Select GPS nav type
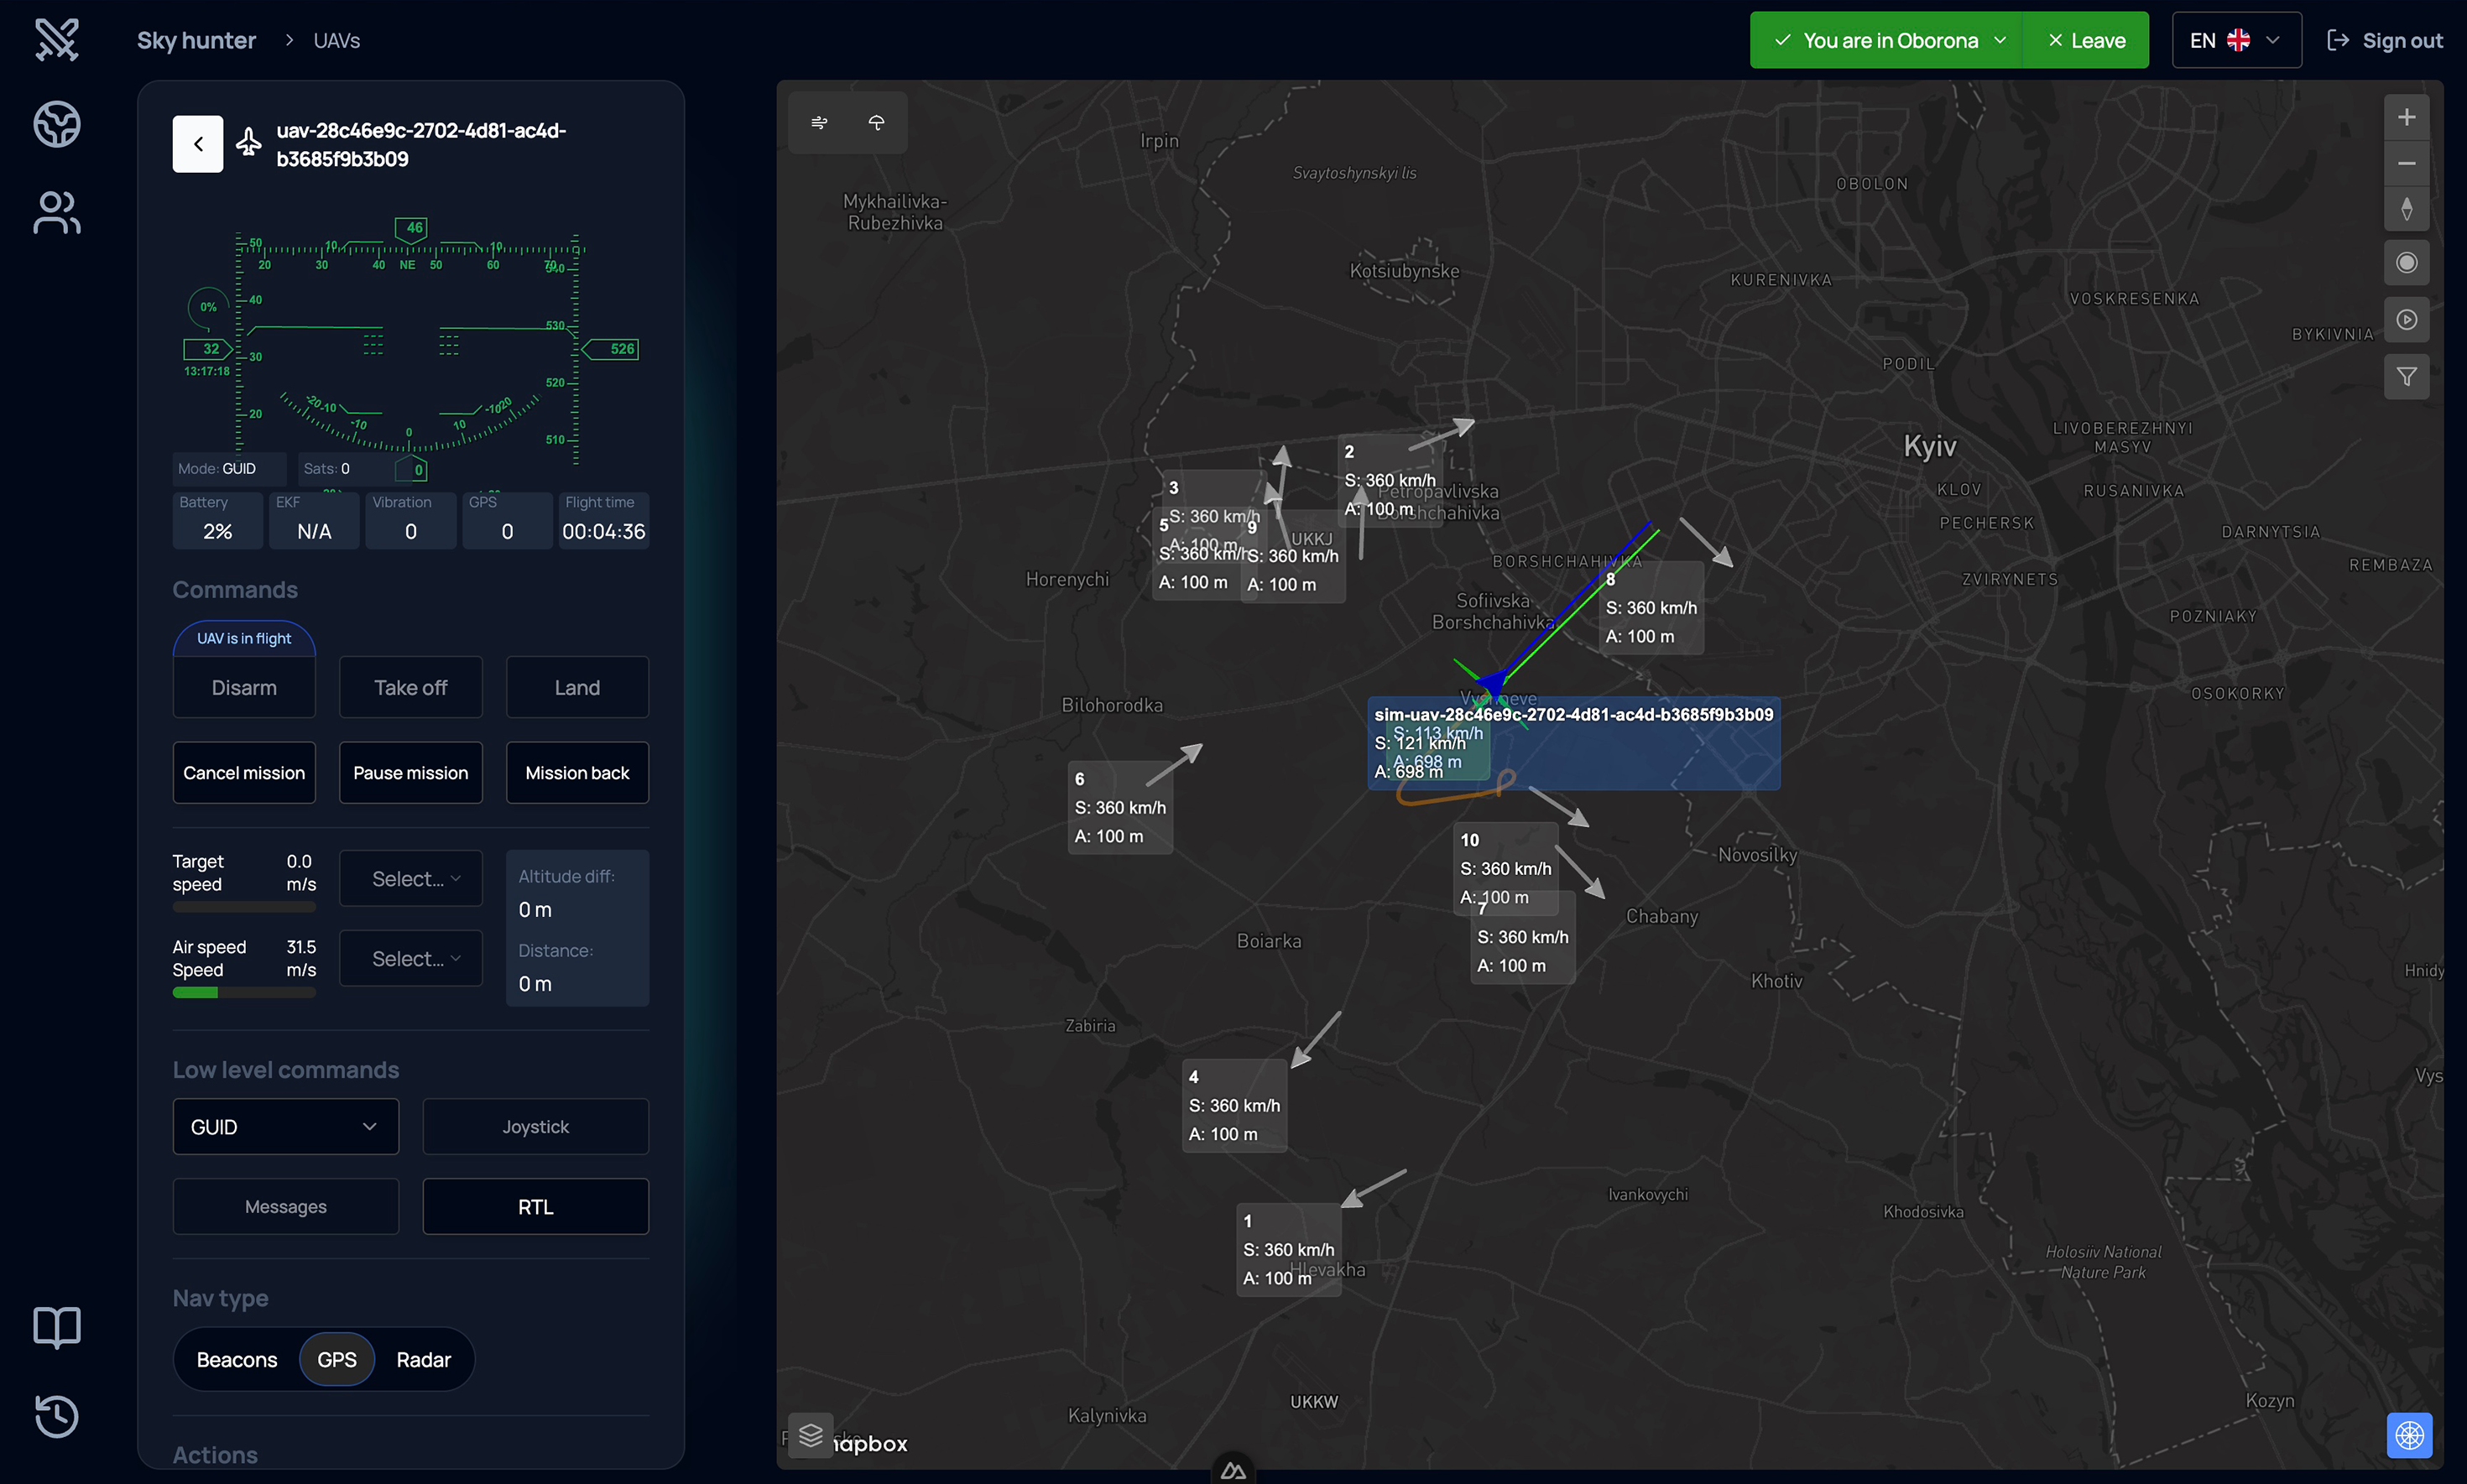This screenshot has width=2467, height=1484. point(337,1359)
